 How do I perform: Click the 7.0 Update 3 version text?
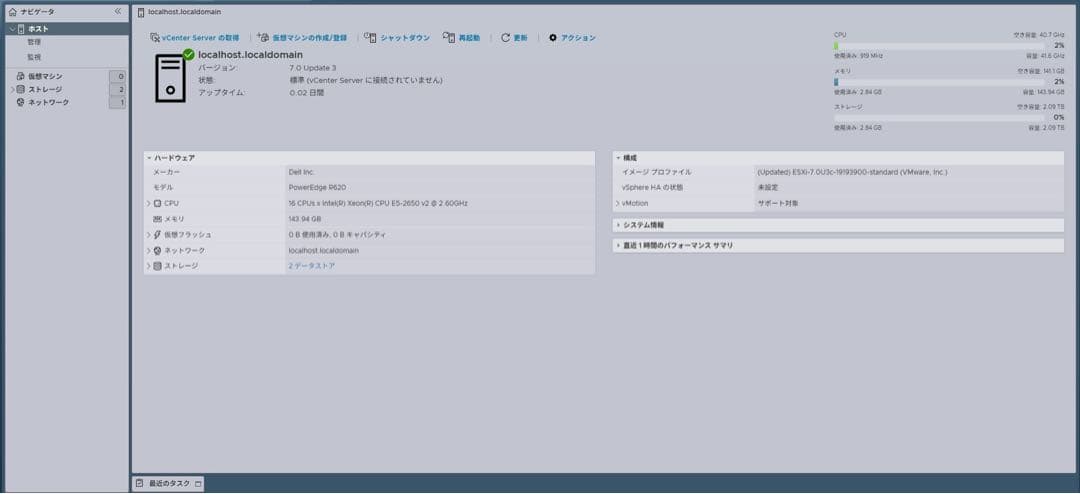pyautogui.click(x=313, y=68)
